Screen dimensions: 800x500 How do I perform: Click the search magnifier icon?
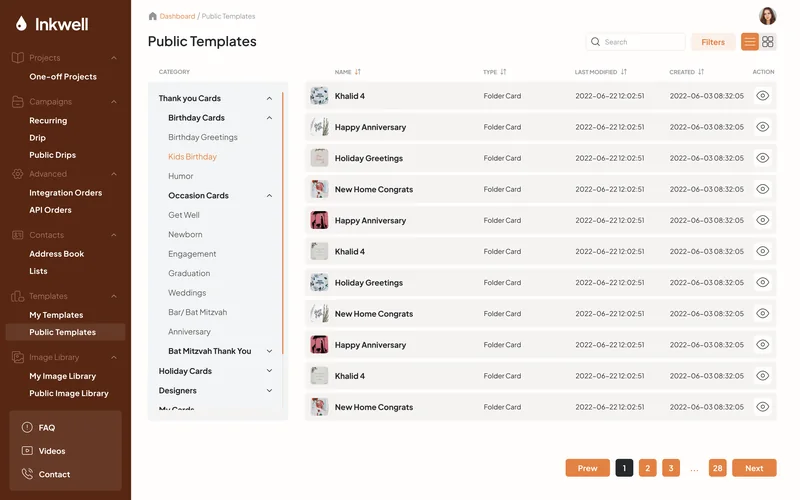(x=595, y=42)
